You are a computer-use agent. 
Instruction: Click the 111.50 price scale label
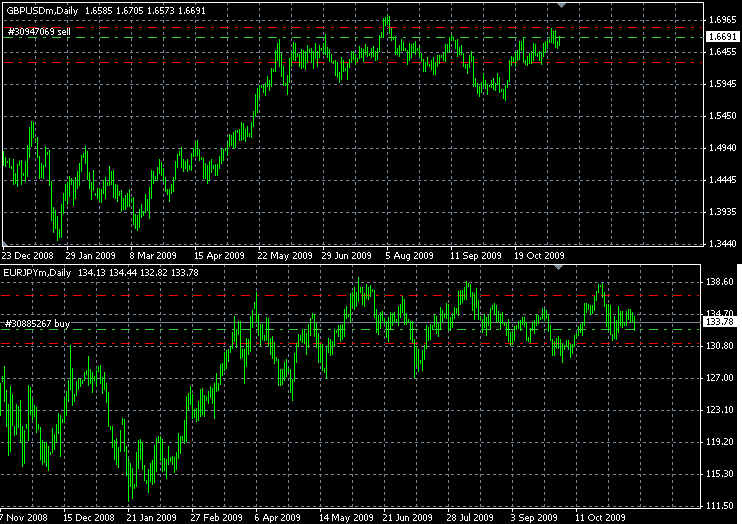[x=720, y=506]
